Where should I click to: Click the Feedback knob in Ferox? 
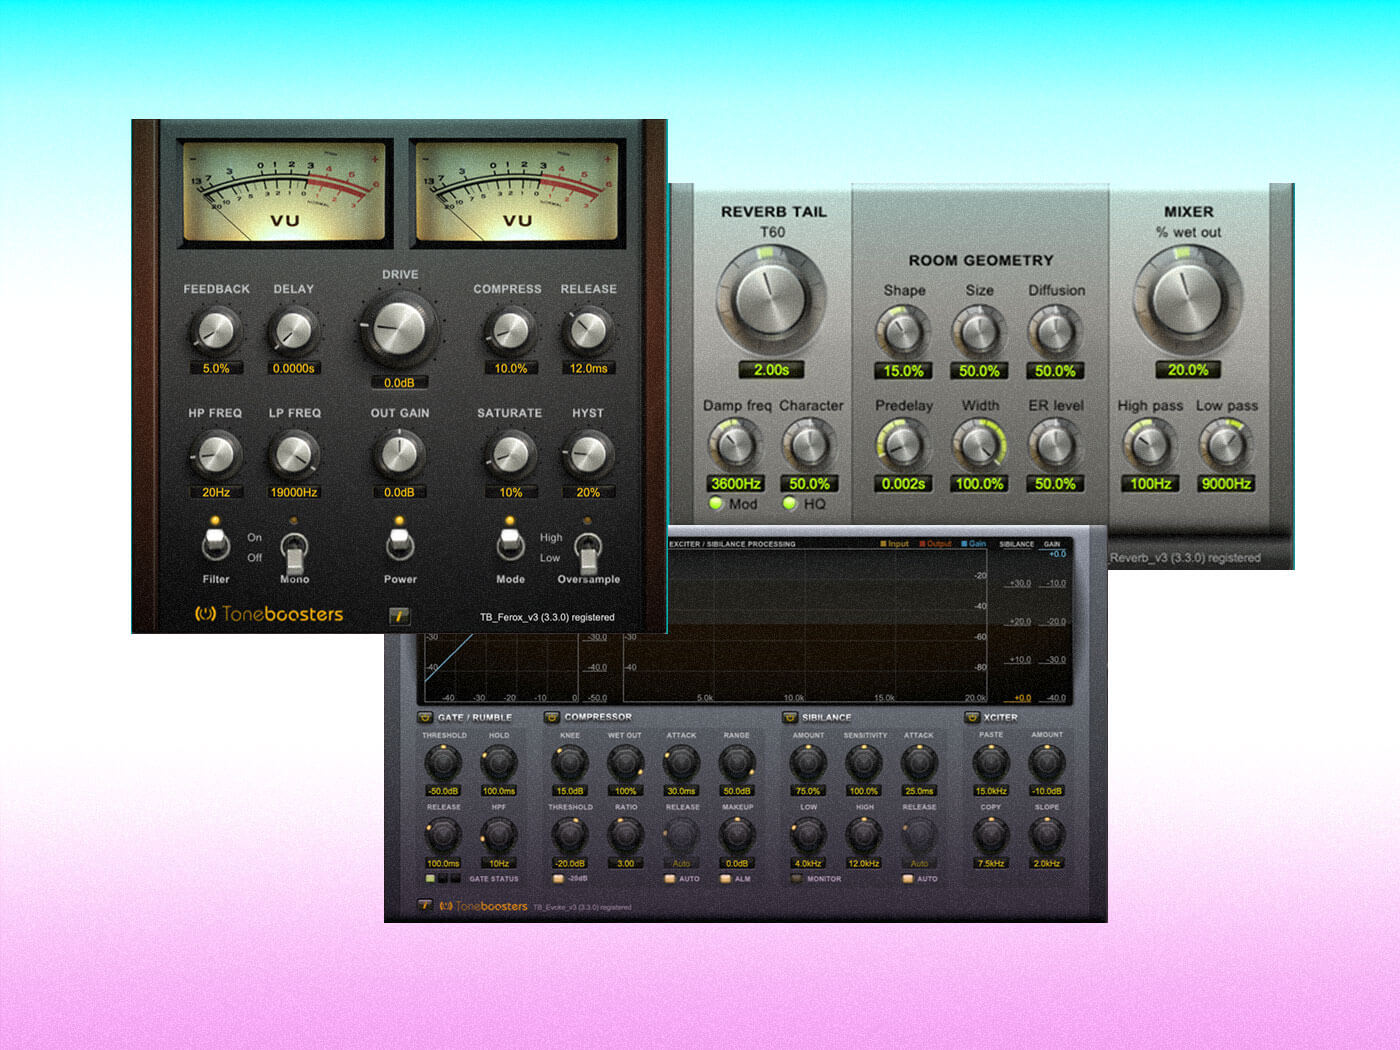click(216, 330)
